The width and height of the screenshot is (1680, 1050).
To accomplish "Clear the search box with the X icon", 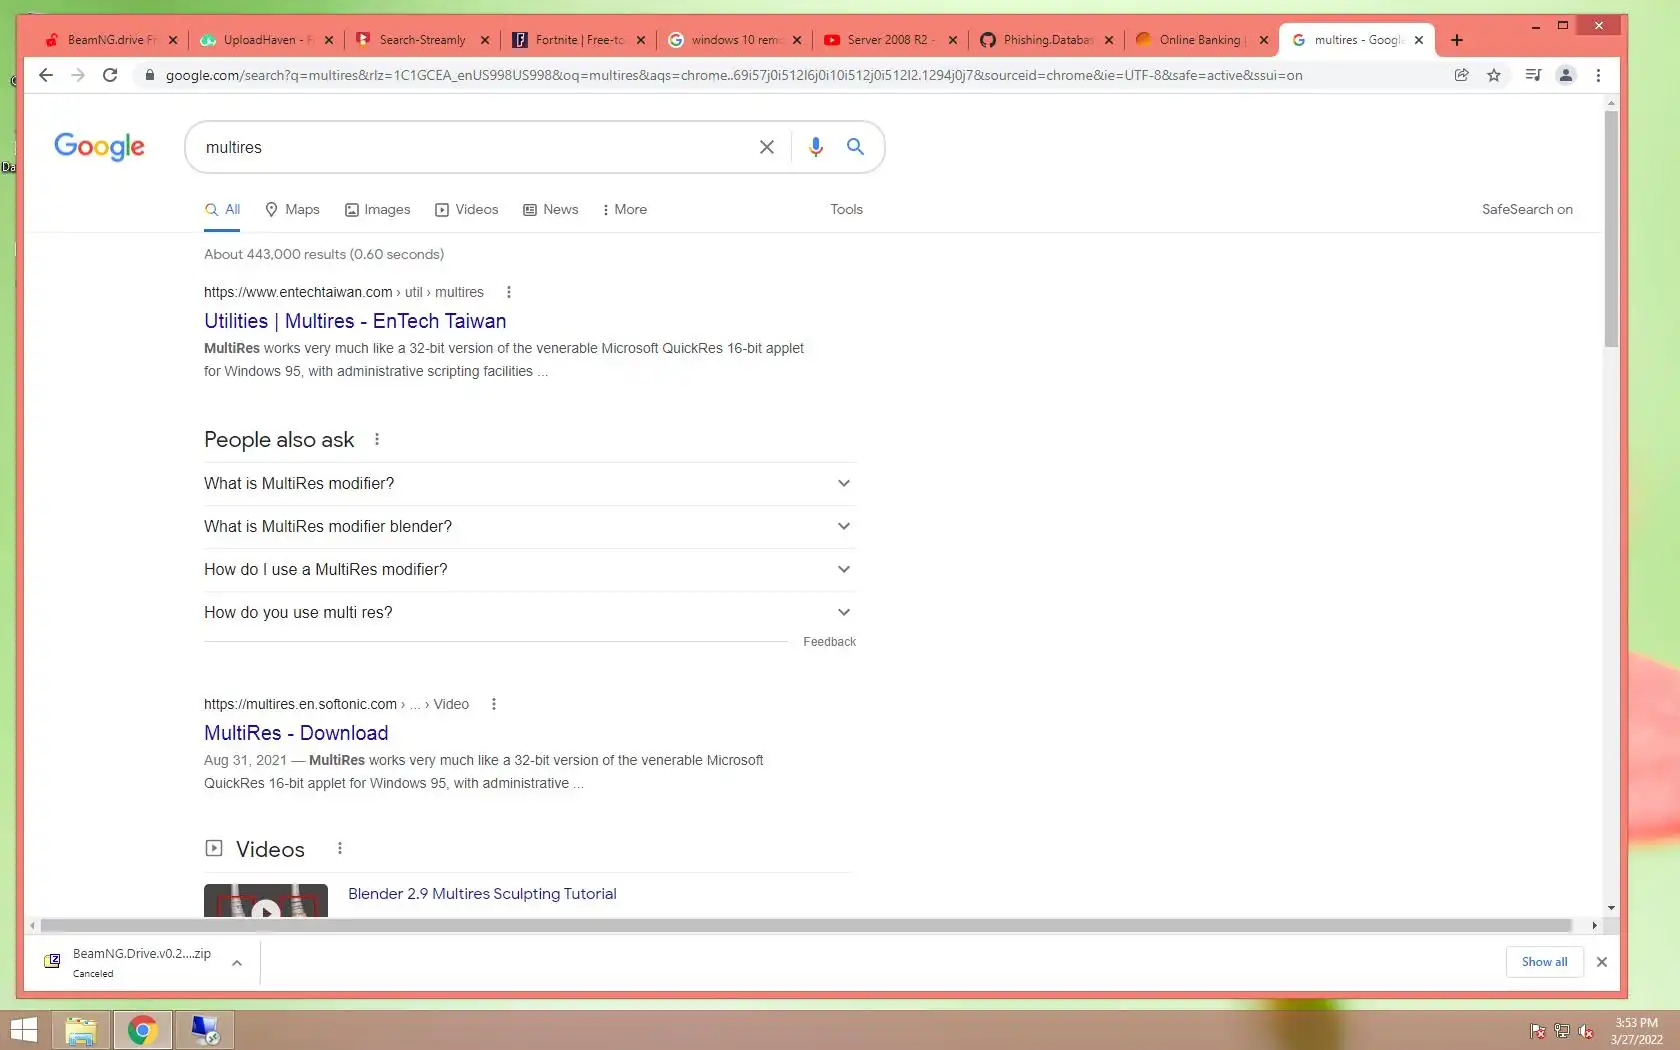I will (767, 147).
